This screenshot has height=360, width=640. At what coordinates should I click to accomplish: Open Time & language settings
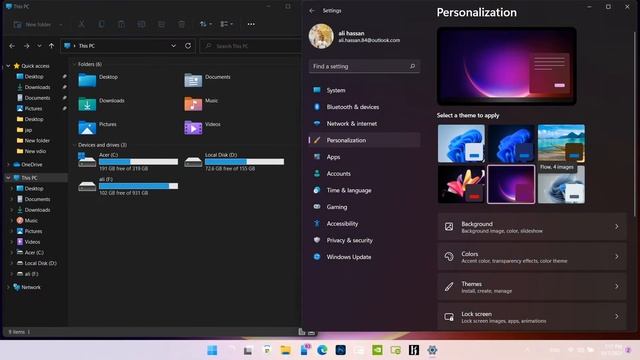(x=364, y=190)
